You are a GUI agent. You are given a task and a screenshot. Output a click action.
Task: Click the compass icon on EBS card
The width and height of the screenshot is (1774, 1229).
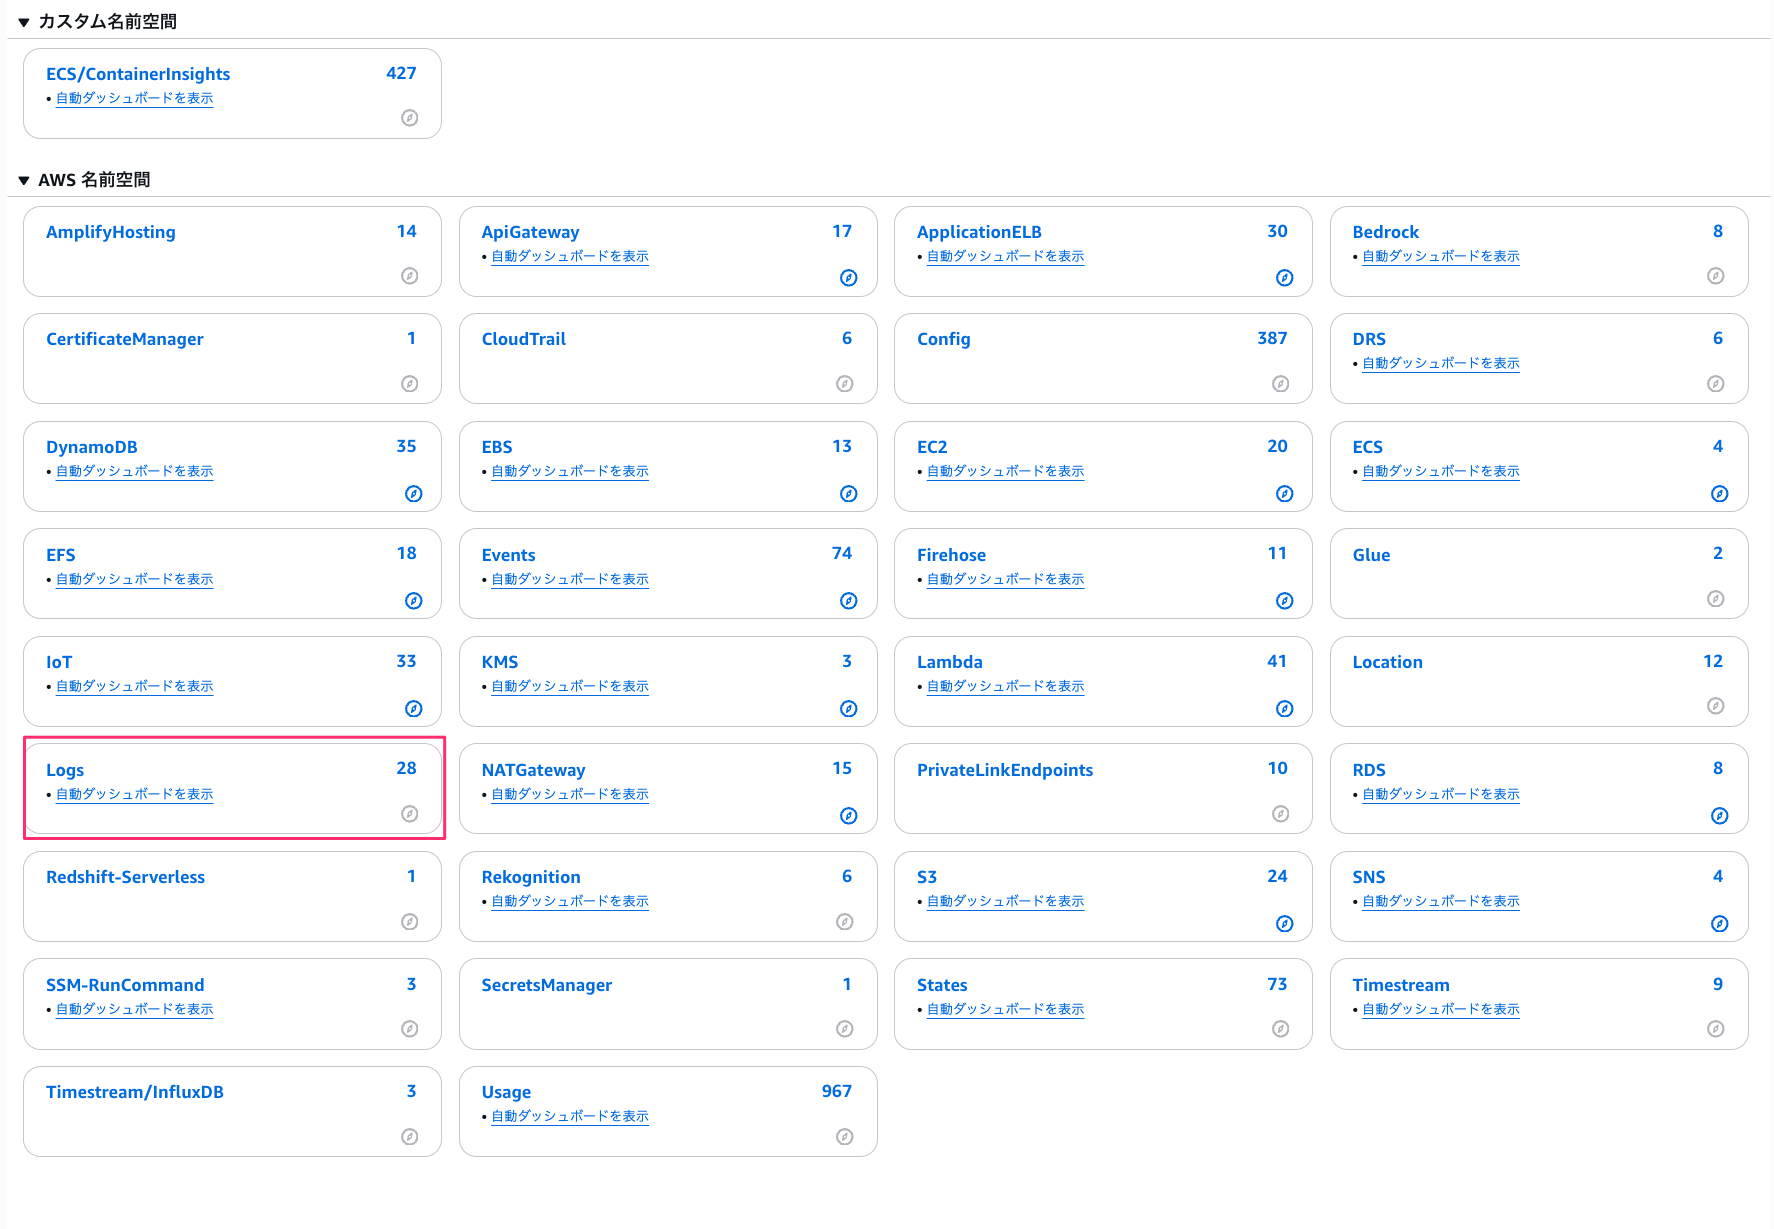(x=849, y=494)
